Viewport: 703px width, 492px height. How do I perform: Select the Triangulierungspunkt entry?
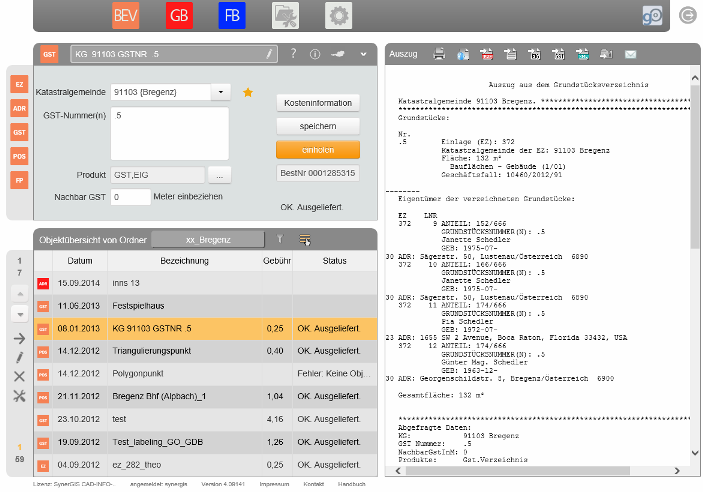(x=153, y=351)
